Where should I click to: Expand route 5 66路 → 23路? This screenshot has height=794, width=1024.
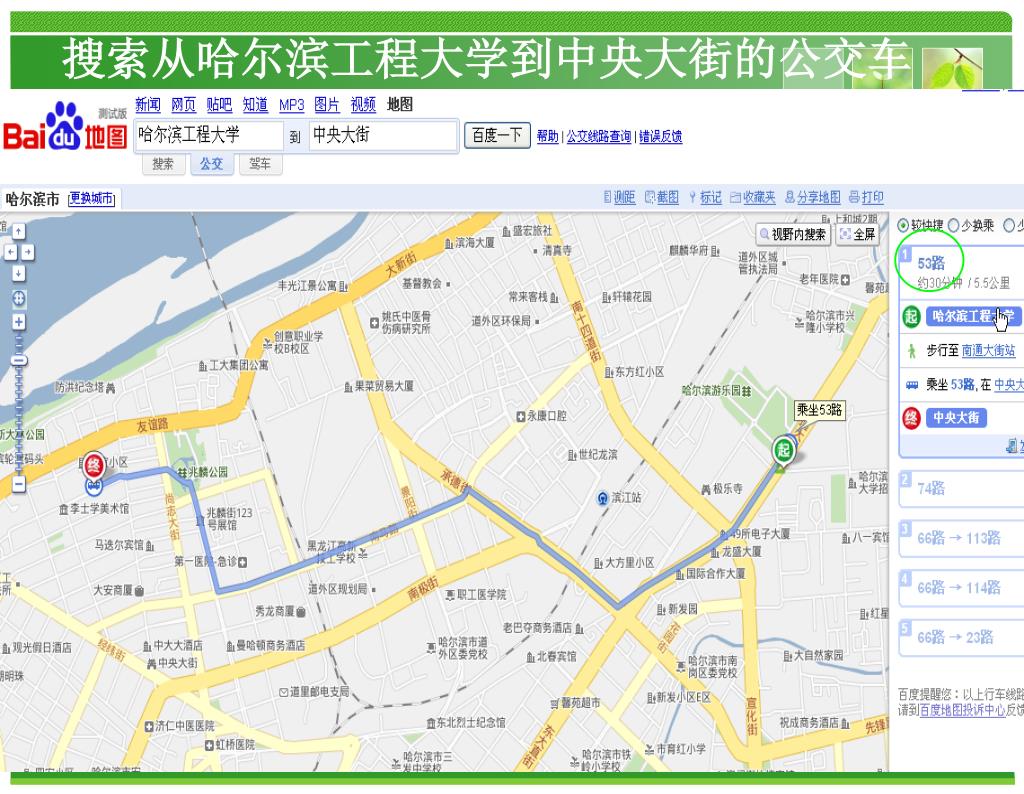click(x=961, y=637)
